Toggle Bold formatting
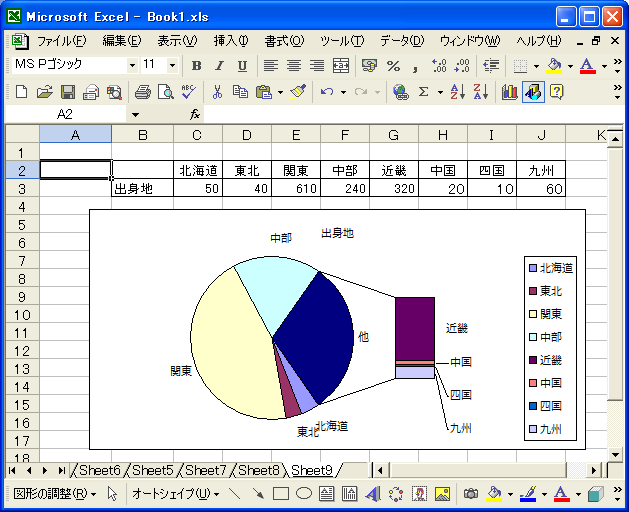This screenshot has width=629, height=512. 196,65
